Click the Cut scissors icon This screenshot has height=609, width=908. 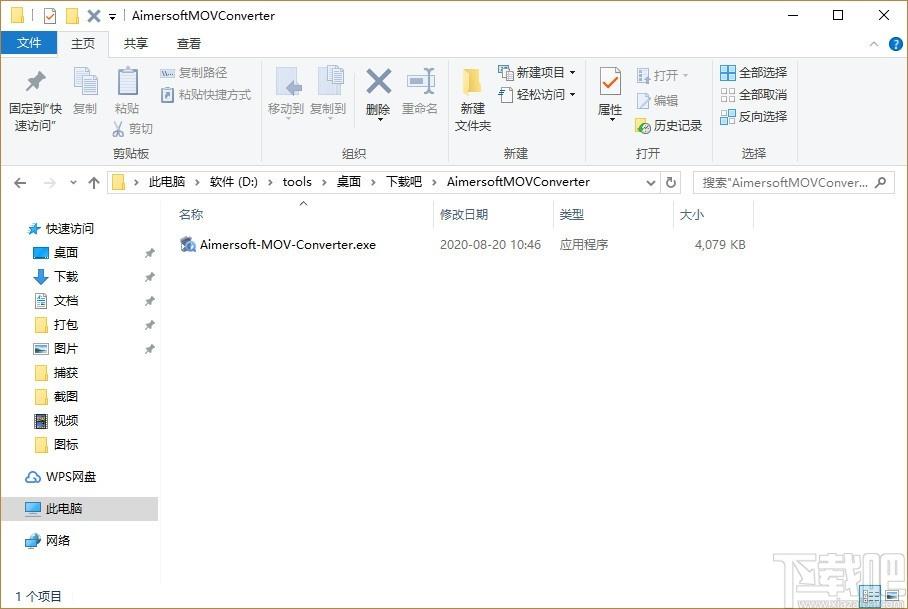pos(118,129)
